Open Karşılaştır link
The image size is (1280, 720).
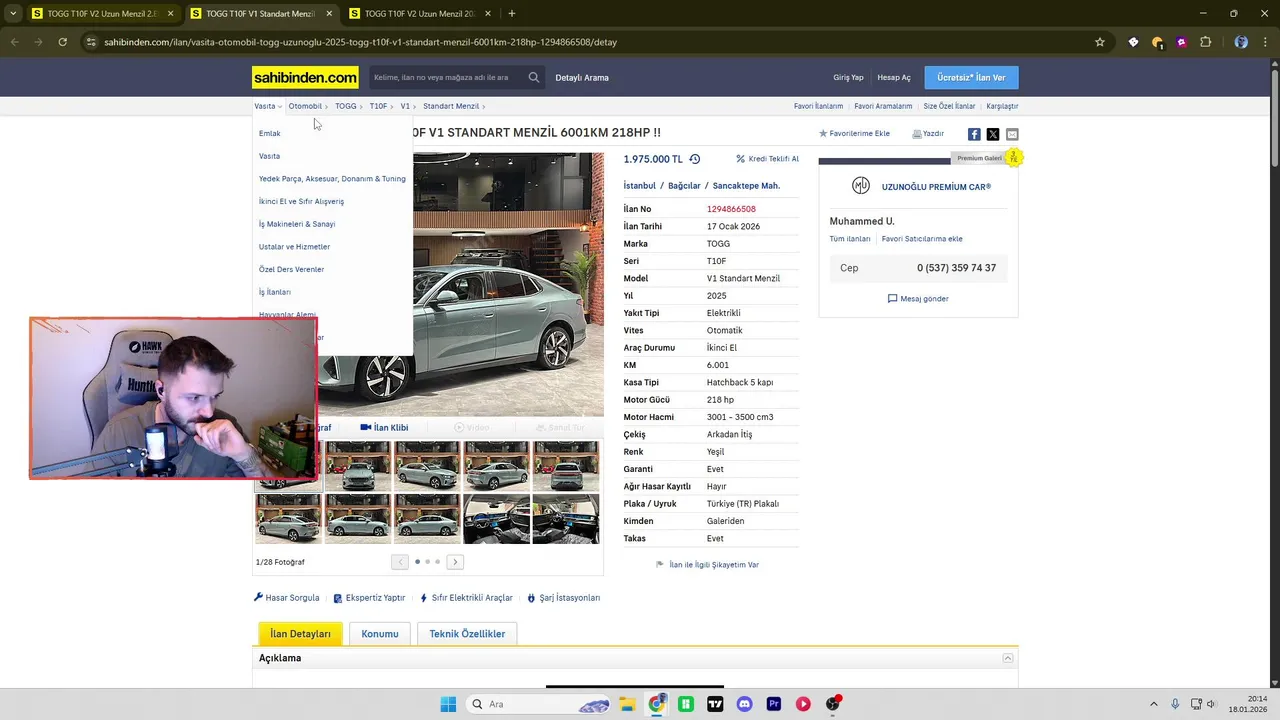point(1002,106)
